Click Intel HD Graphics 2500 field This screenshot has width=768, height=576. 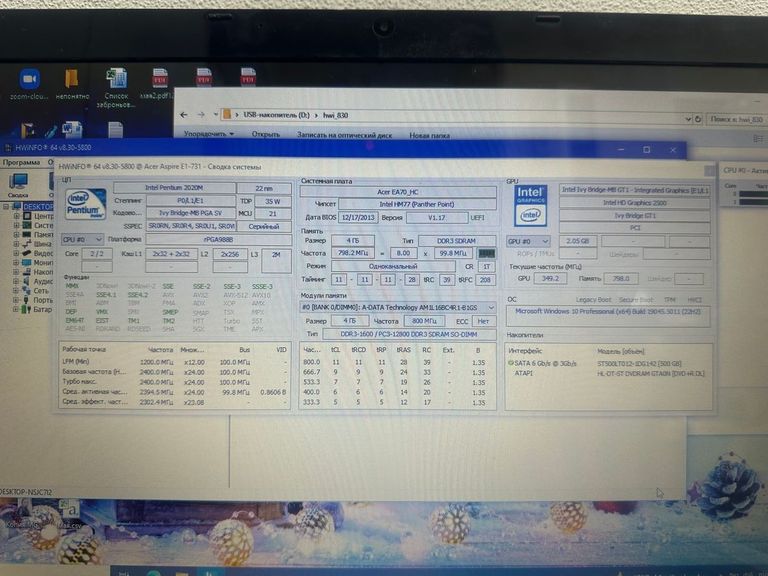[634, 202]
